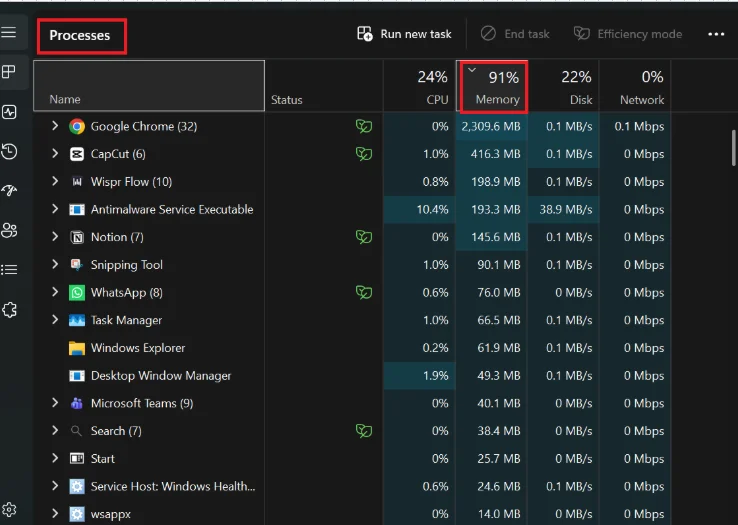Image resolution: width=738 pixels, height=525 pixels.
Task: Click the vertical scrollbar thumb
Action: 733,148
